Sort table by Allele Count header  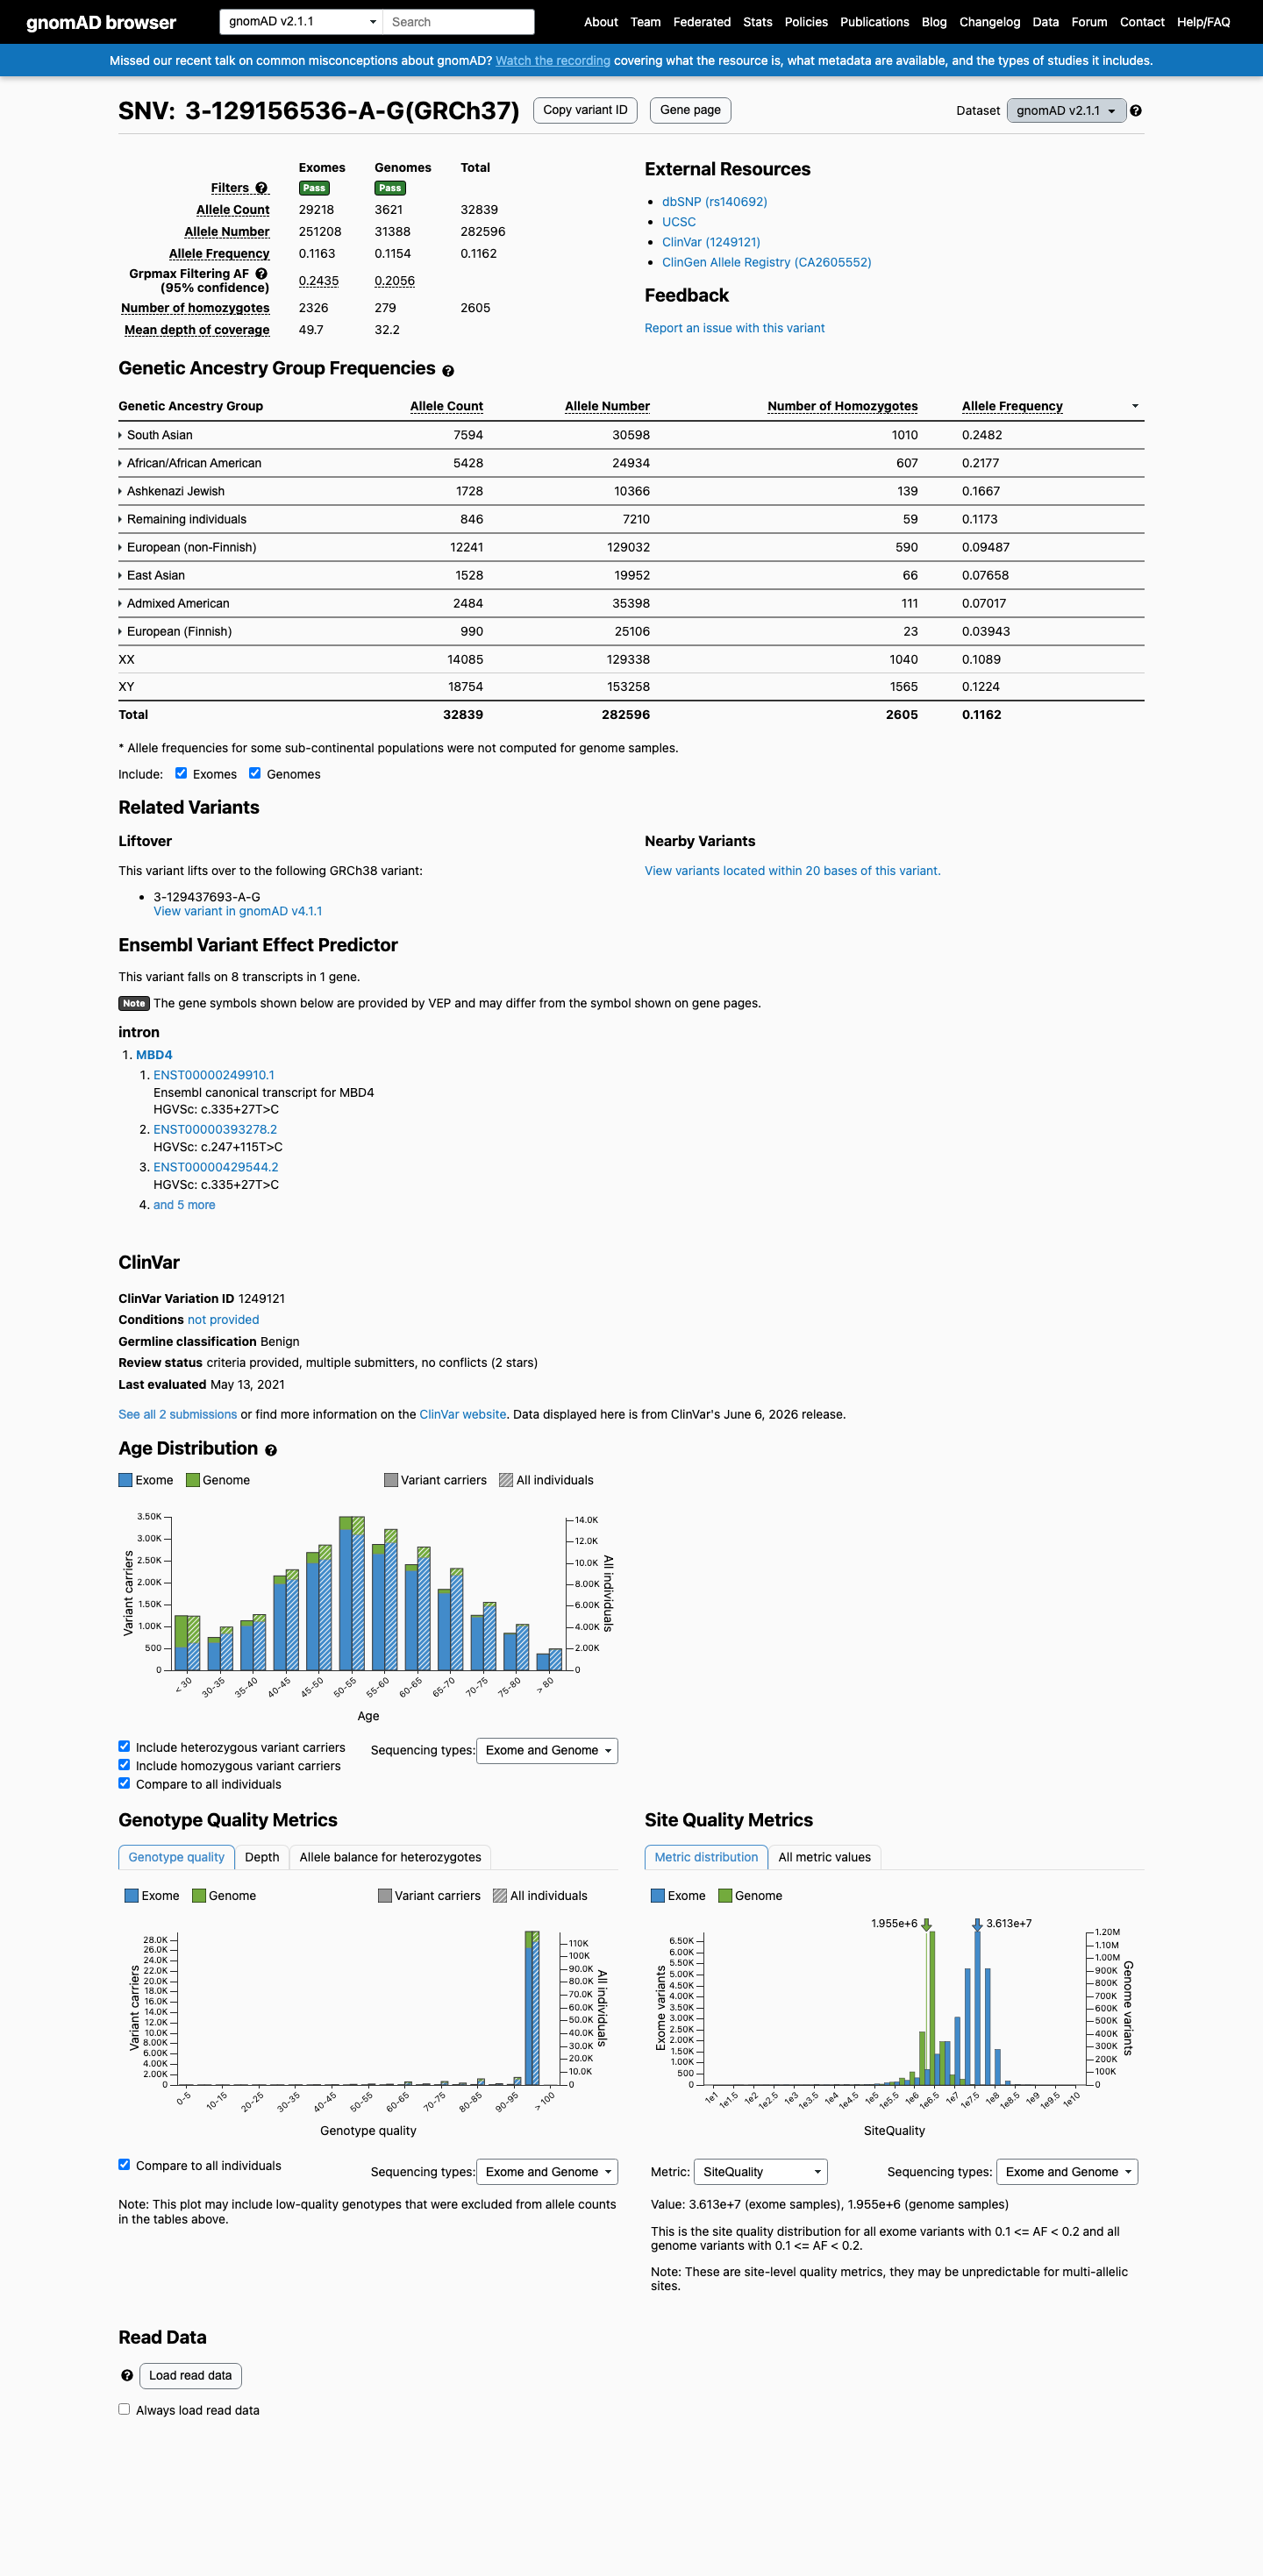(x=446, y=406)
